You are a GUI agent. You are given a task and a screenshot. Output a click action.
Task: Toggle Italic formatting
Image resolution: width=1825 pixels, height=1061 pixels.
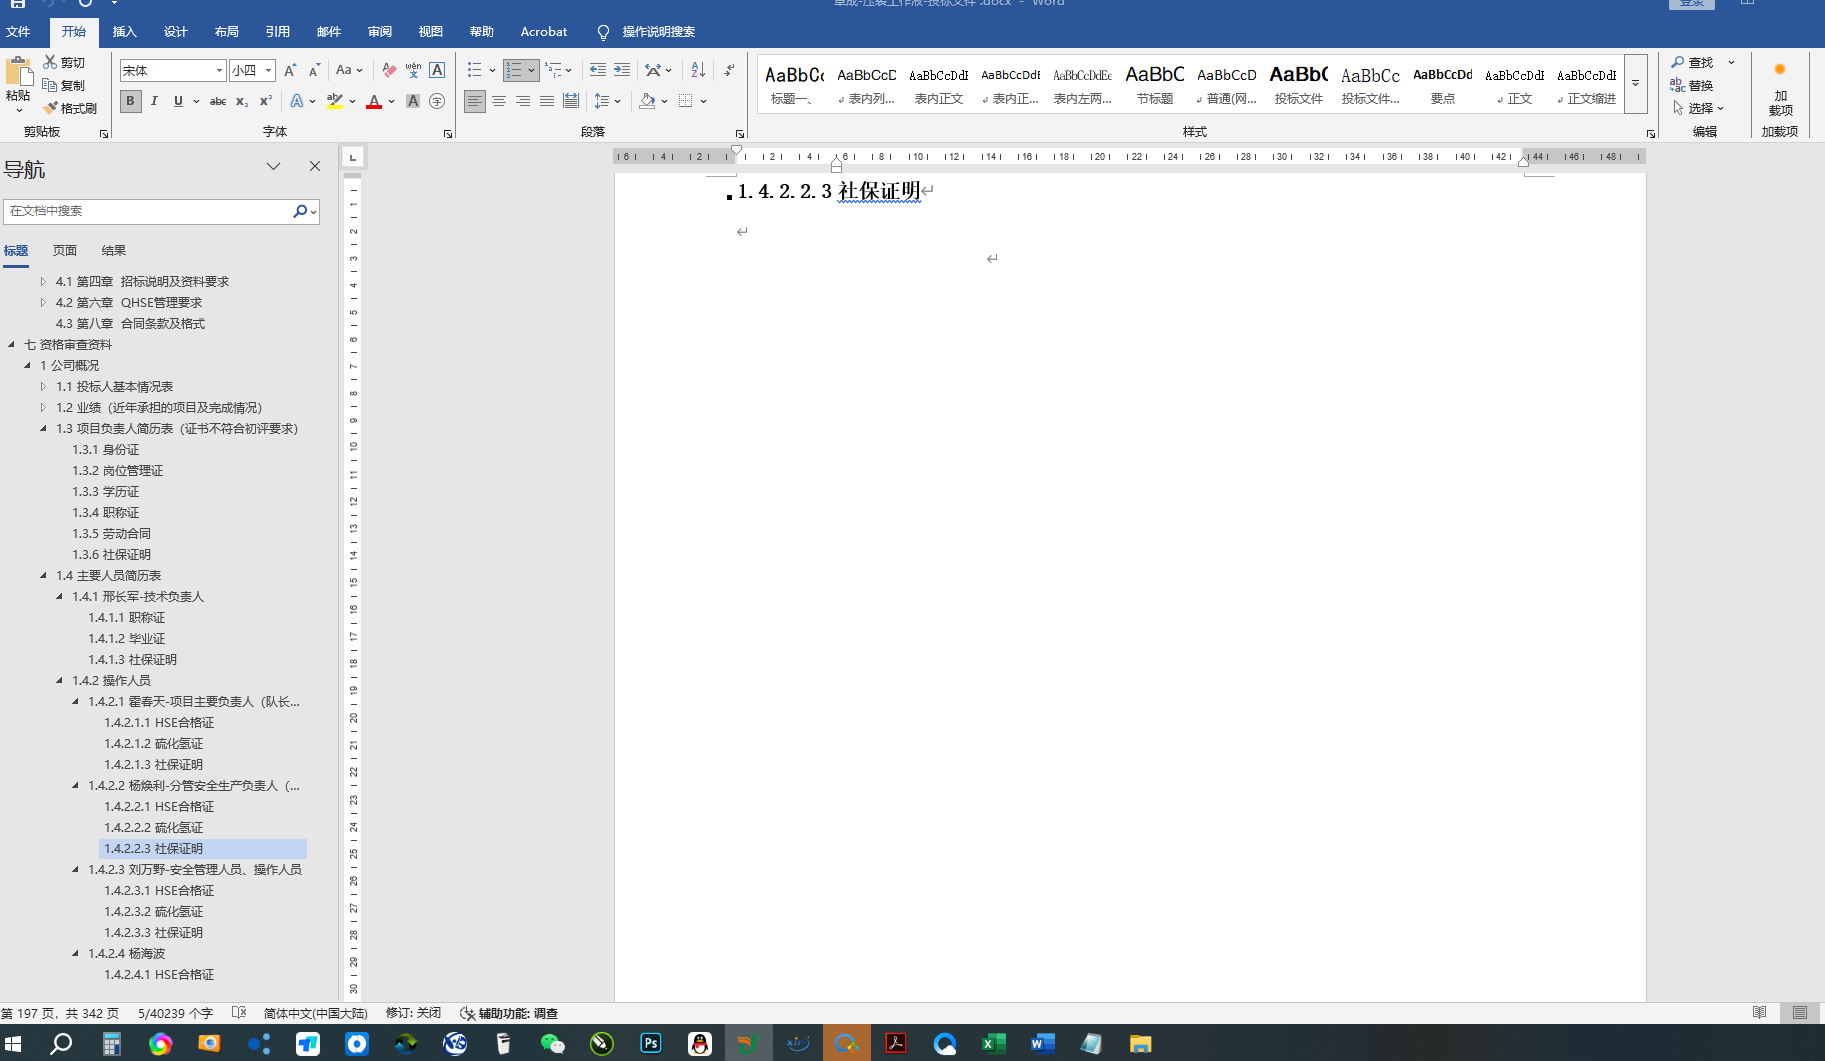pos(154,101)
